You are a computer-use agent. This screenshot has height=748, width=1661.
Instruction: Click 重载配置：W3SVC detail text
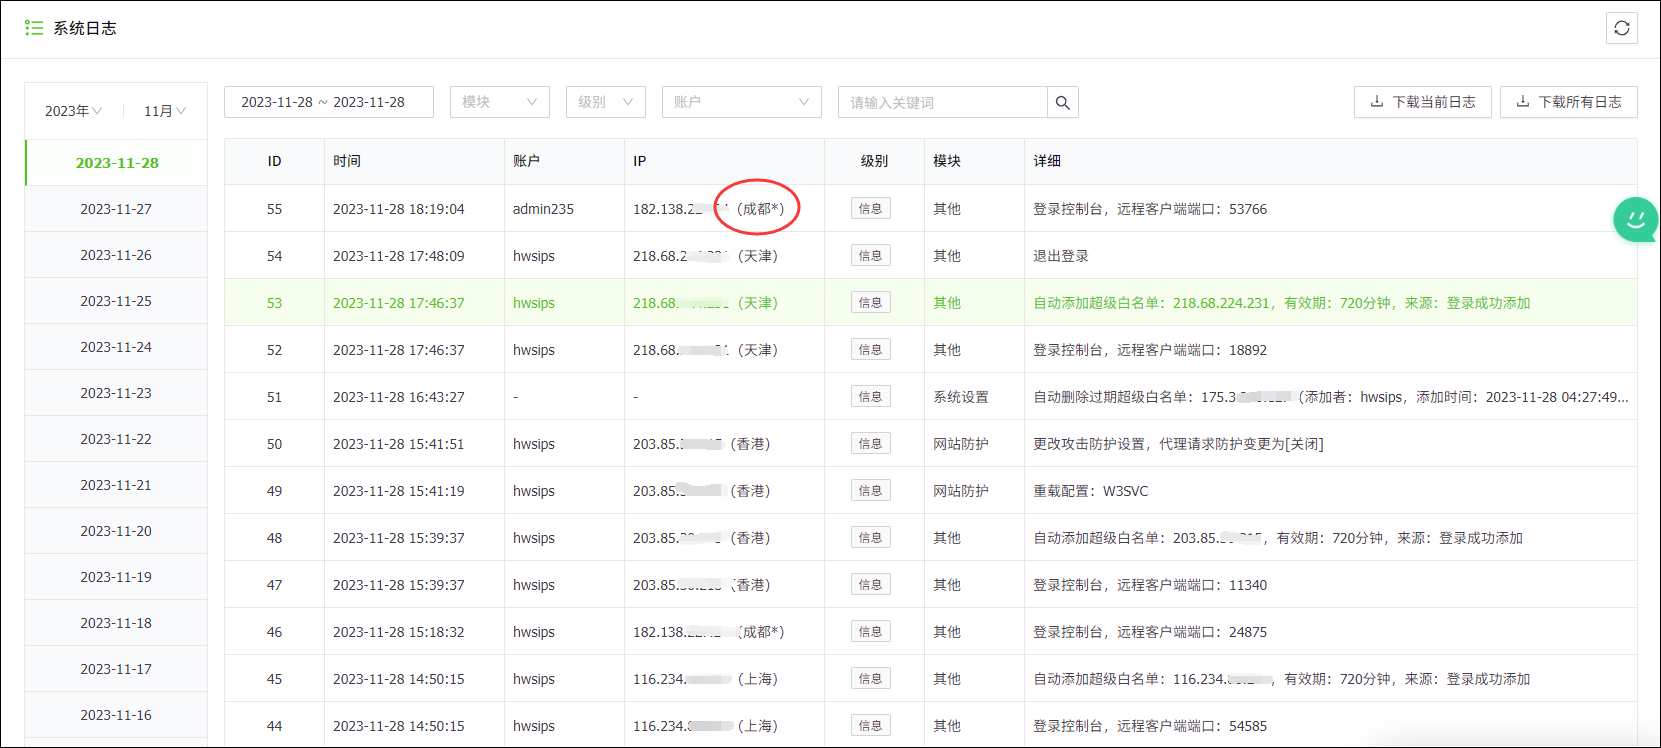[x=1090, y=491]
